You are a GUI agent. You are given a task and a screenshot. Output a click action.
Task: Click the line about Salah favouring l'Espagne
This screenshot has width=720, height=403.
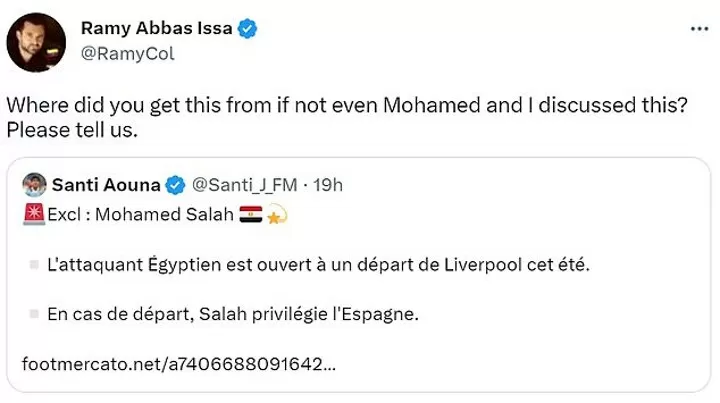click(x=232, y=314)
